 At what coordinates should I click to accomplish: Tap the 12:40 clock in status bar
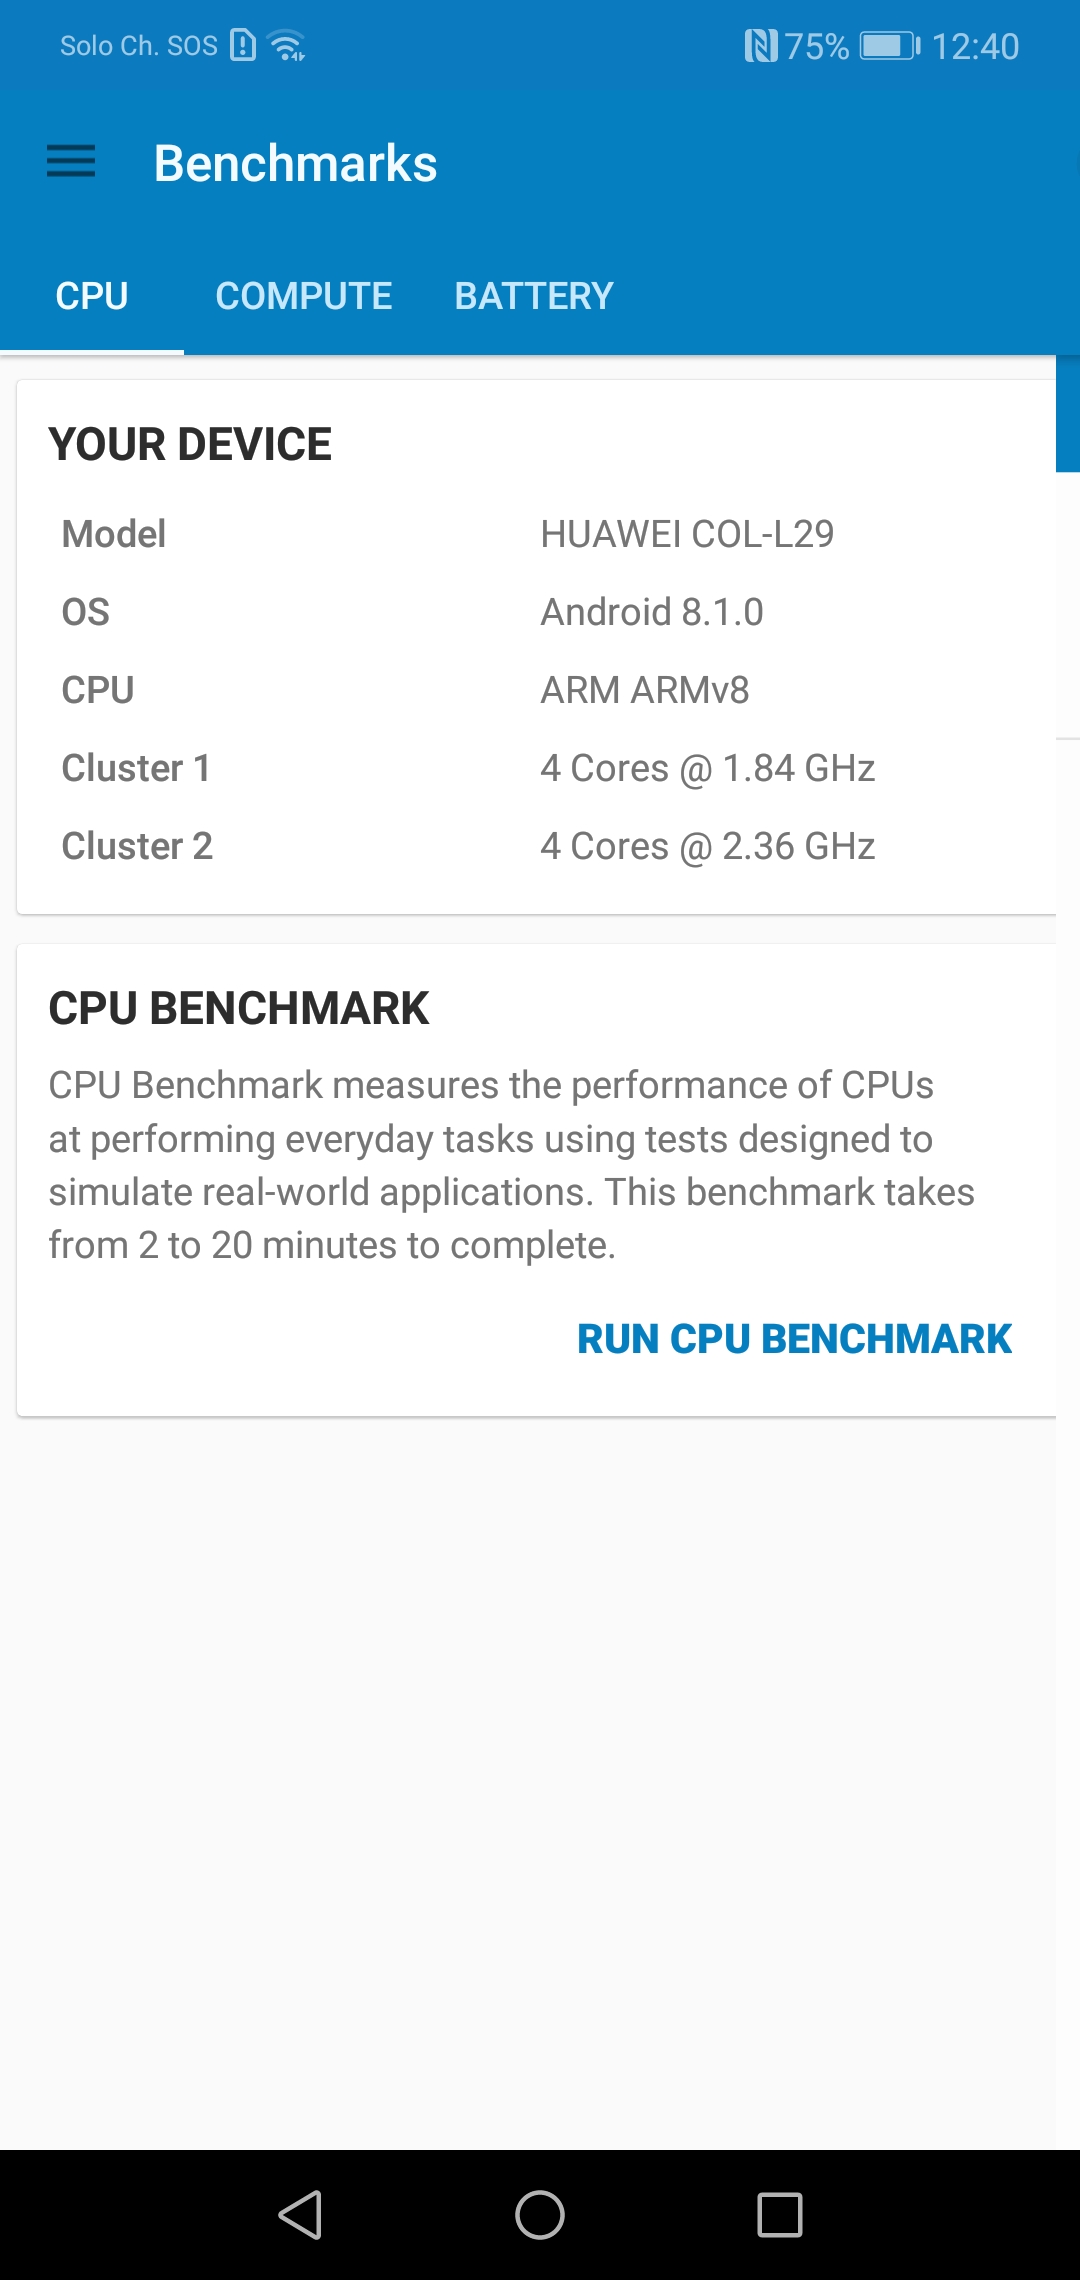pos(975,46)
